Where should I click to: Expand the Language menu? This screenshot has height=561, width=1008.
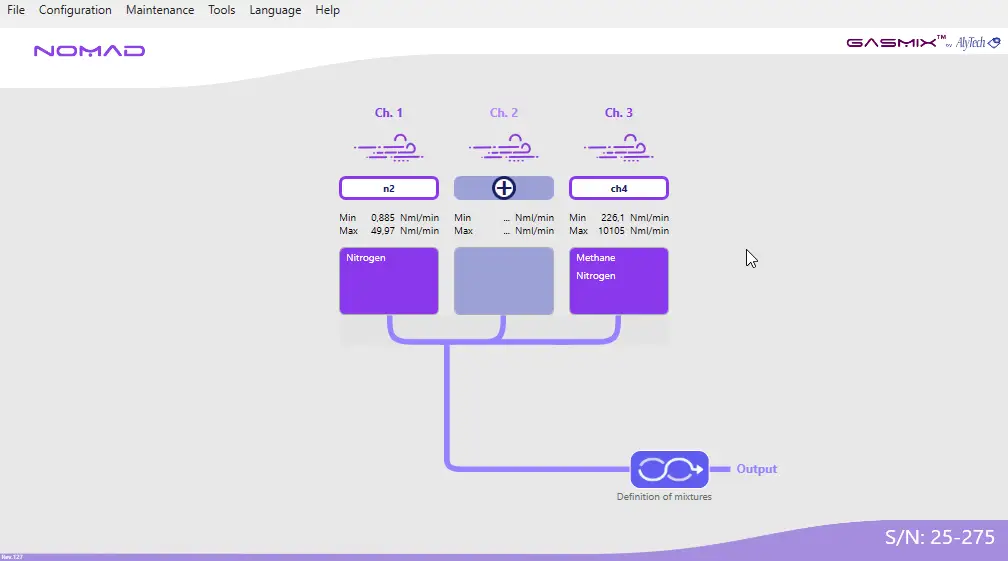click(x=275, y=10)
